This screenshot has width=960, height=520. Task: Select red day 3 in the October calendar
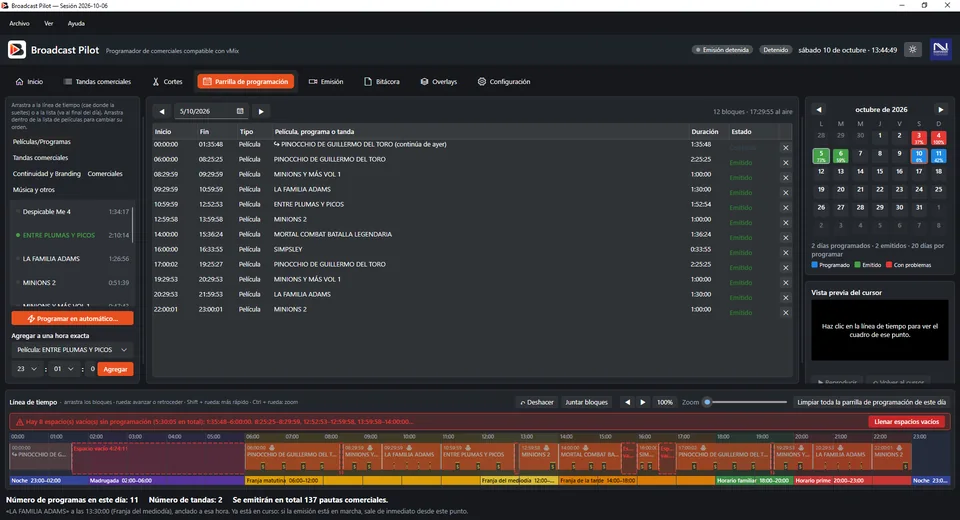(918, 138)
